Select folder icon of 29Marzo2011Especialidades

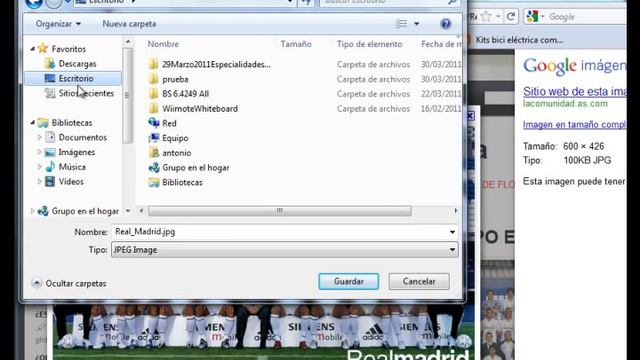pos(153,64)
